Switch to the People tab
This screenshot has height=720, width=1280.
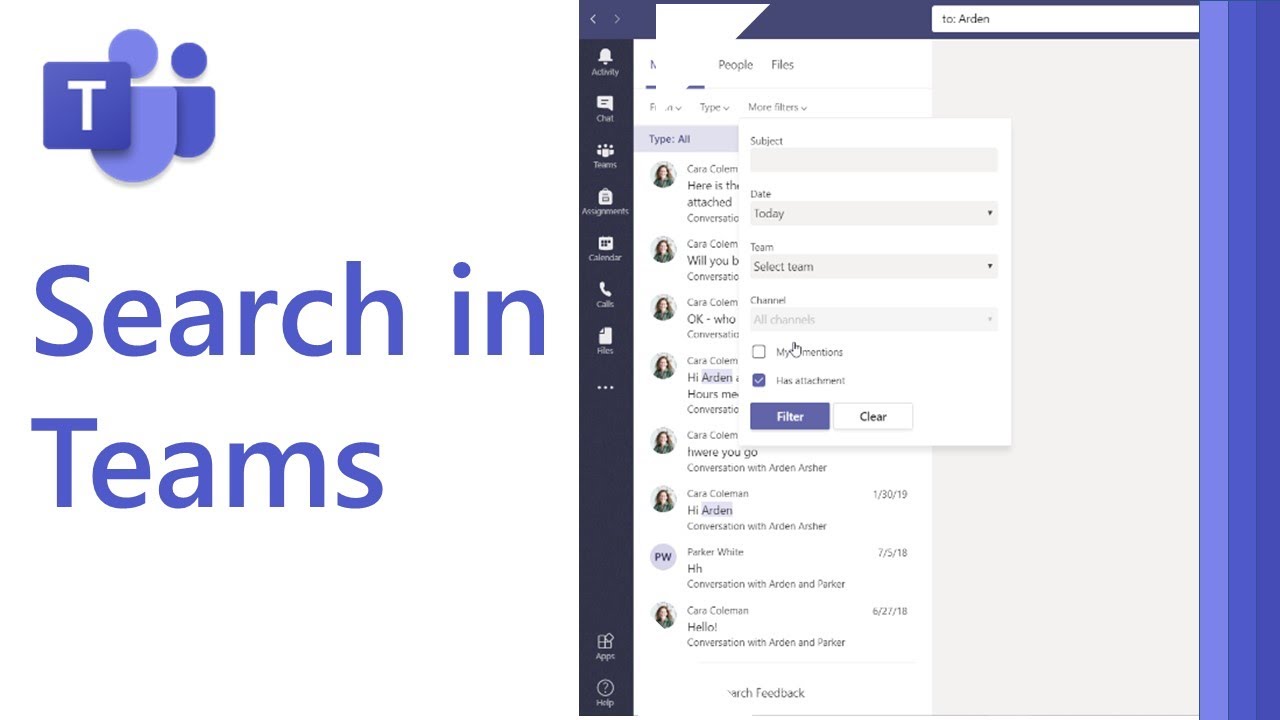pyautogui.click(x=735, y=65)
